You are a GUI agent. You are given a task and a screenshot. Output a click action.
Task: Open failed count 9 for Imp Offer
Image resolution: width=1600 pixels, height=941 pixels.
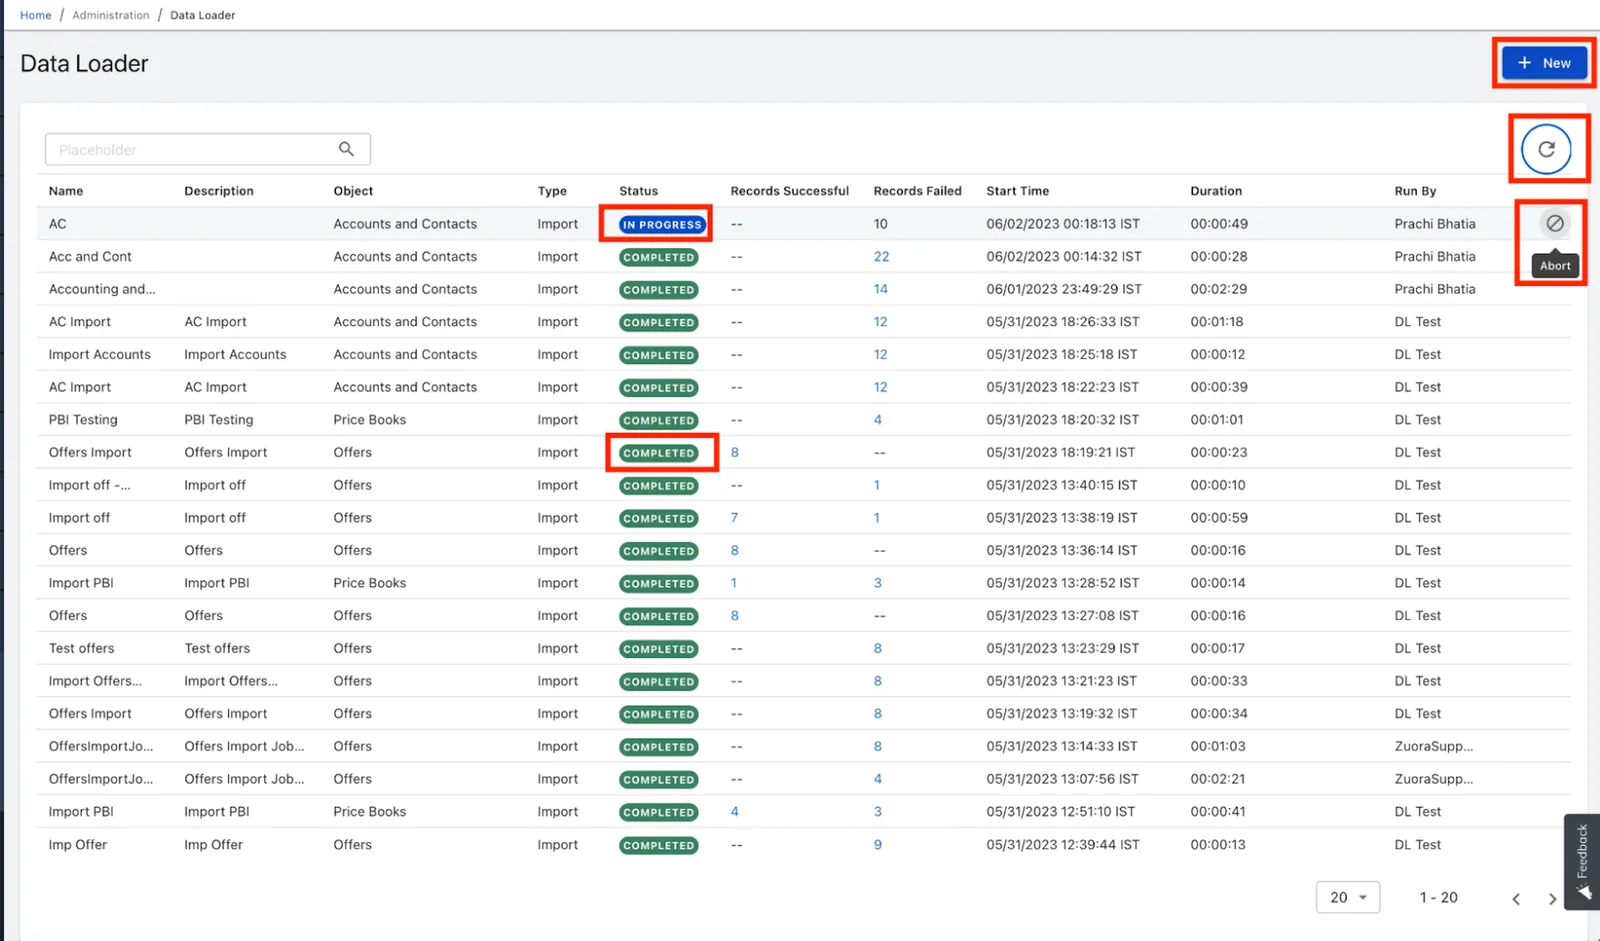coord(878,844)
